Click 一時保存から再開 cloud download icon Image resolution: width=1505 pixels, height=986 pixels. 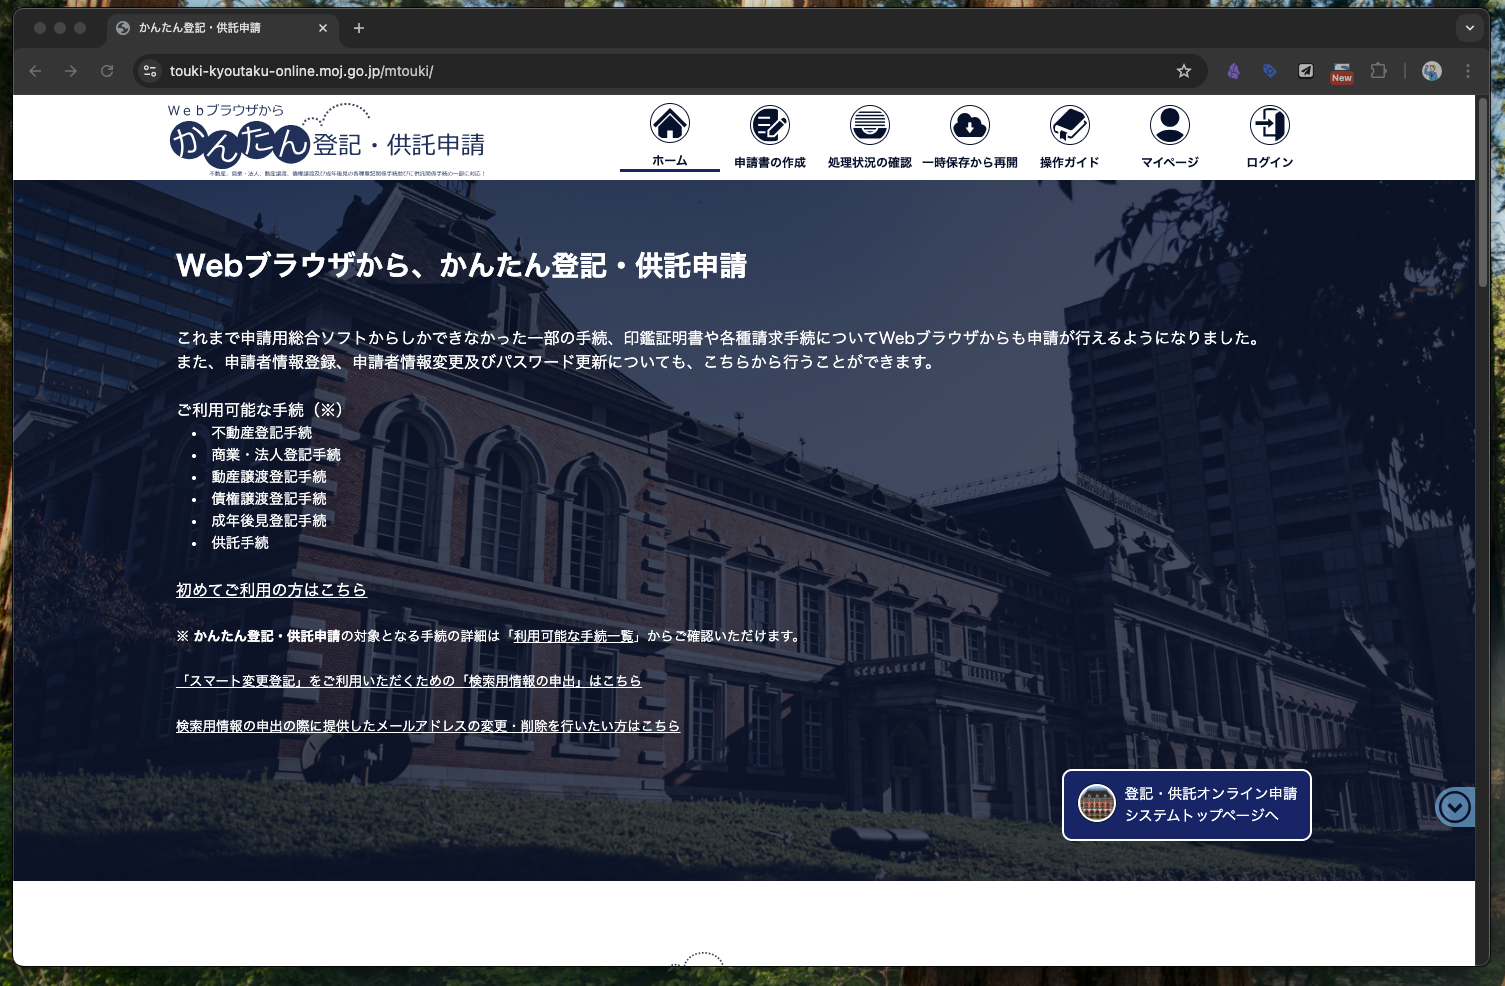pyautogui.click(x=969, y=125)
